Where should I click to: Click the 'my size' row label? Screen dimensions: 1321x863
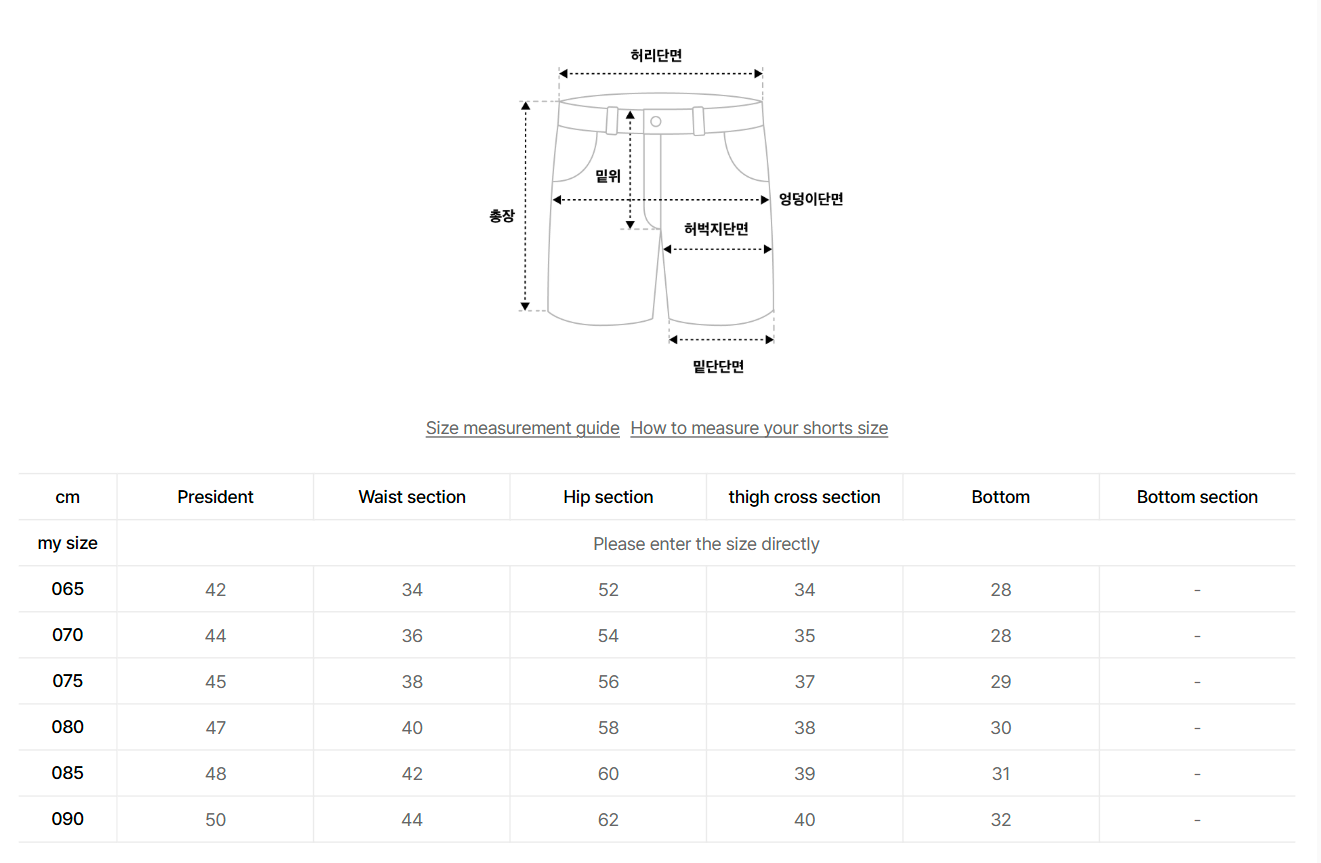pyautogui.click(x=68, y=544)
